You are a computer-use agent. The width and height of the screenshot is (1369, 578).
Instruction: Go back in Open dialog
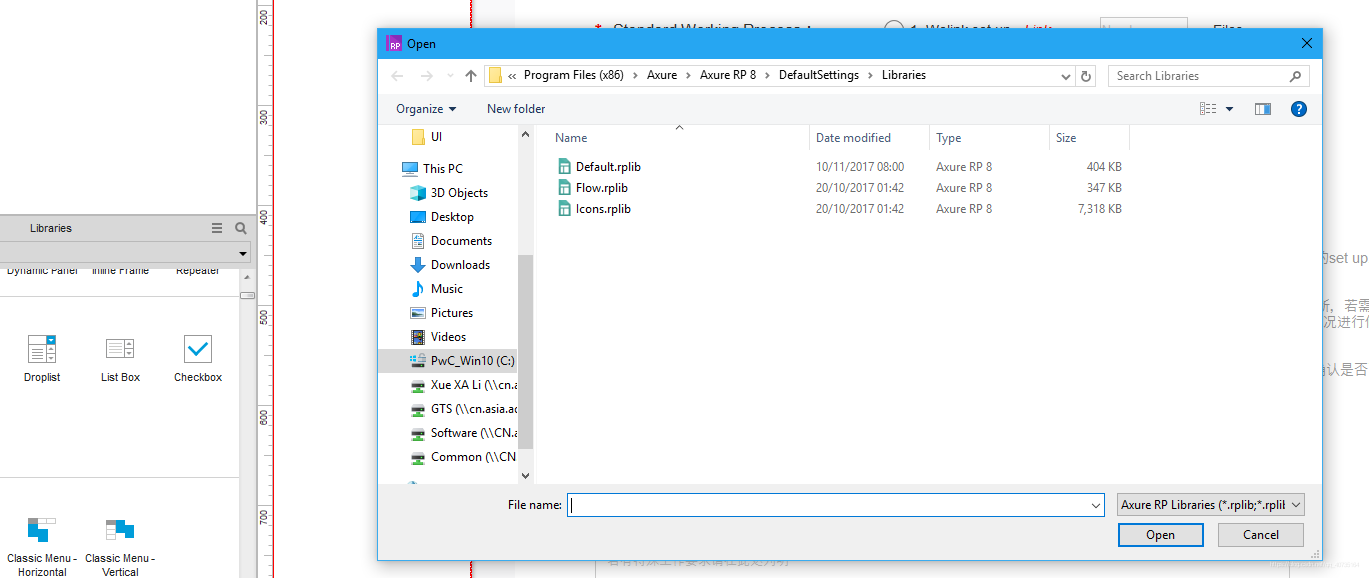pyautogui.click(x=397, y=76)
